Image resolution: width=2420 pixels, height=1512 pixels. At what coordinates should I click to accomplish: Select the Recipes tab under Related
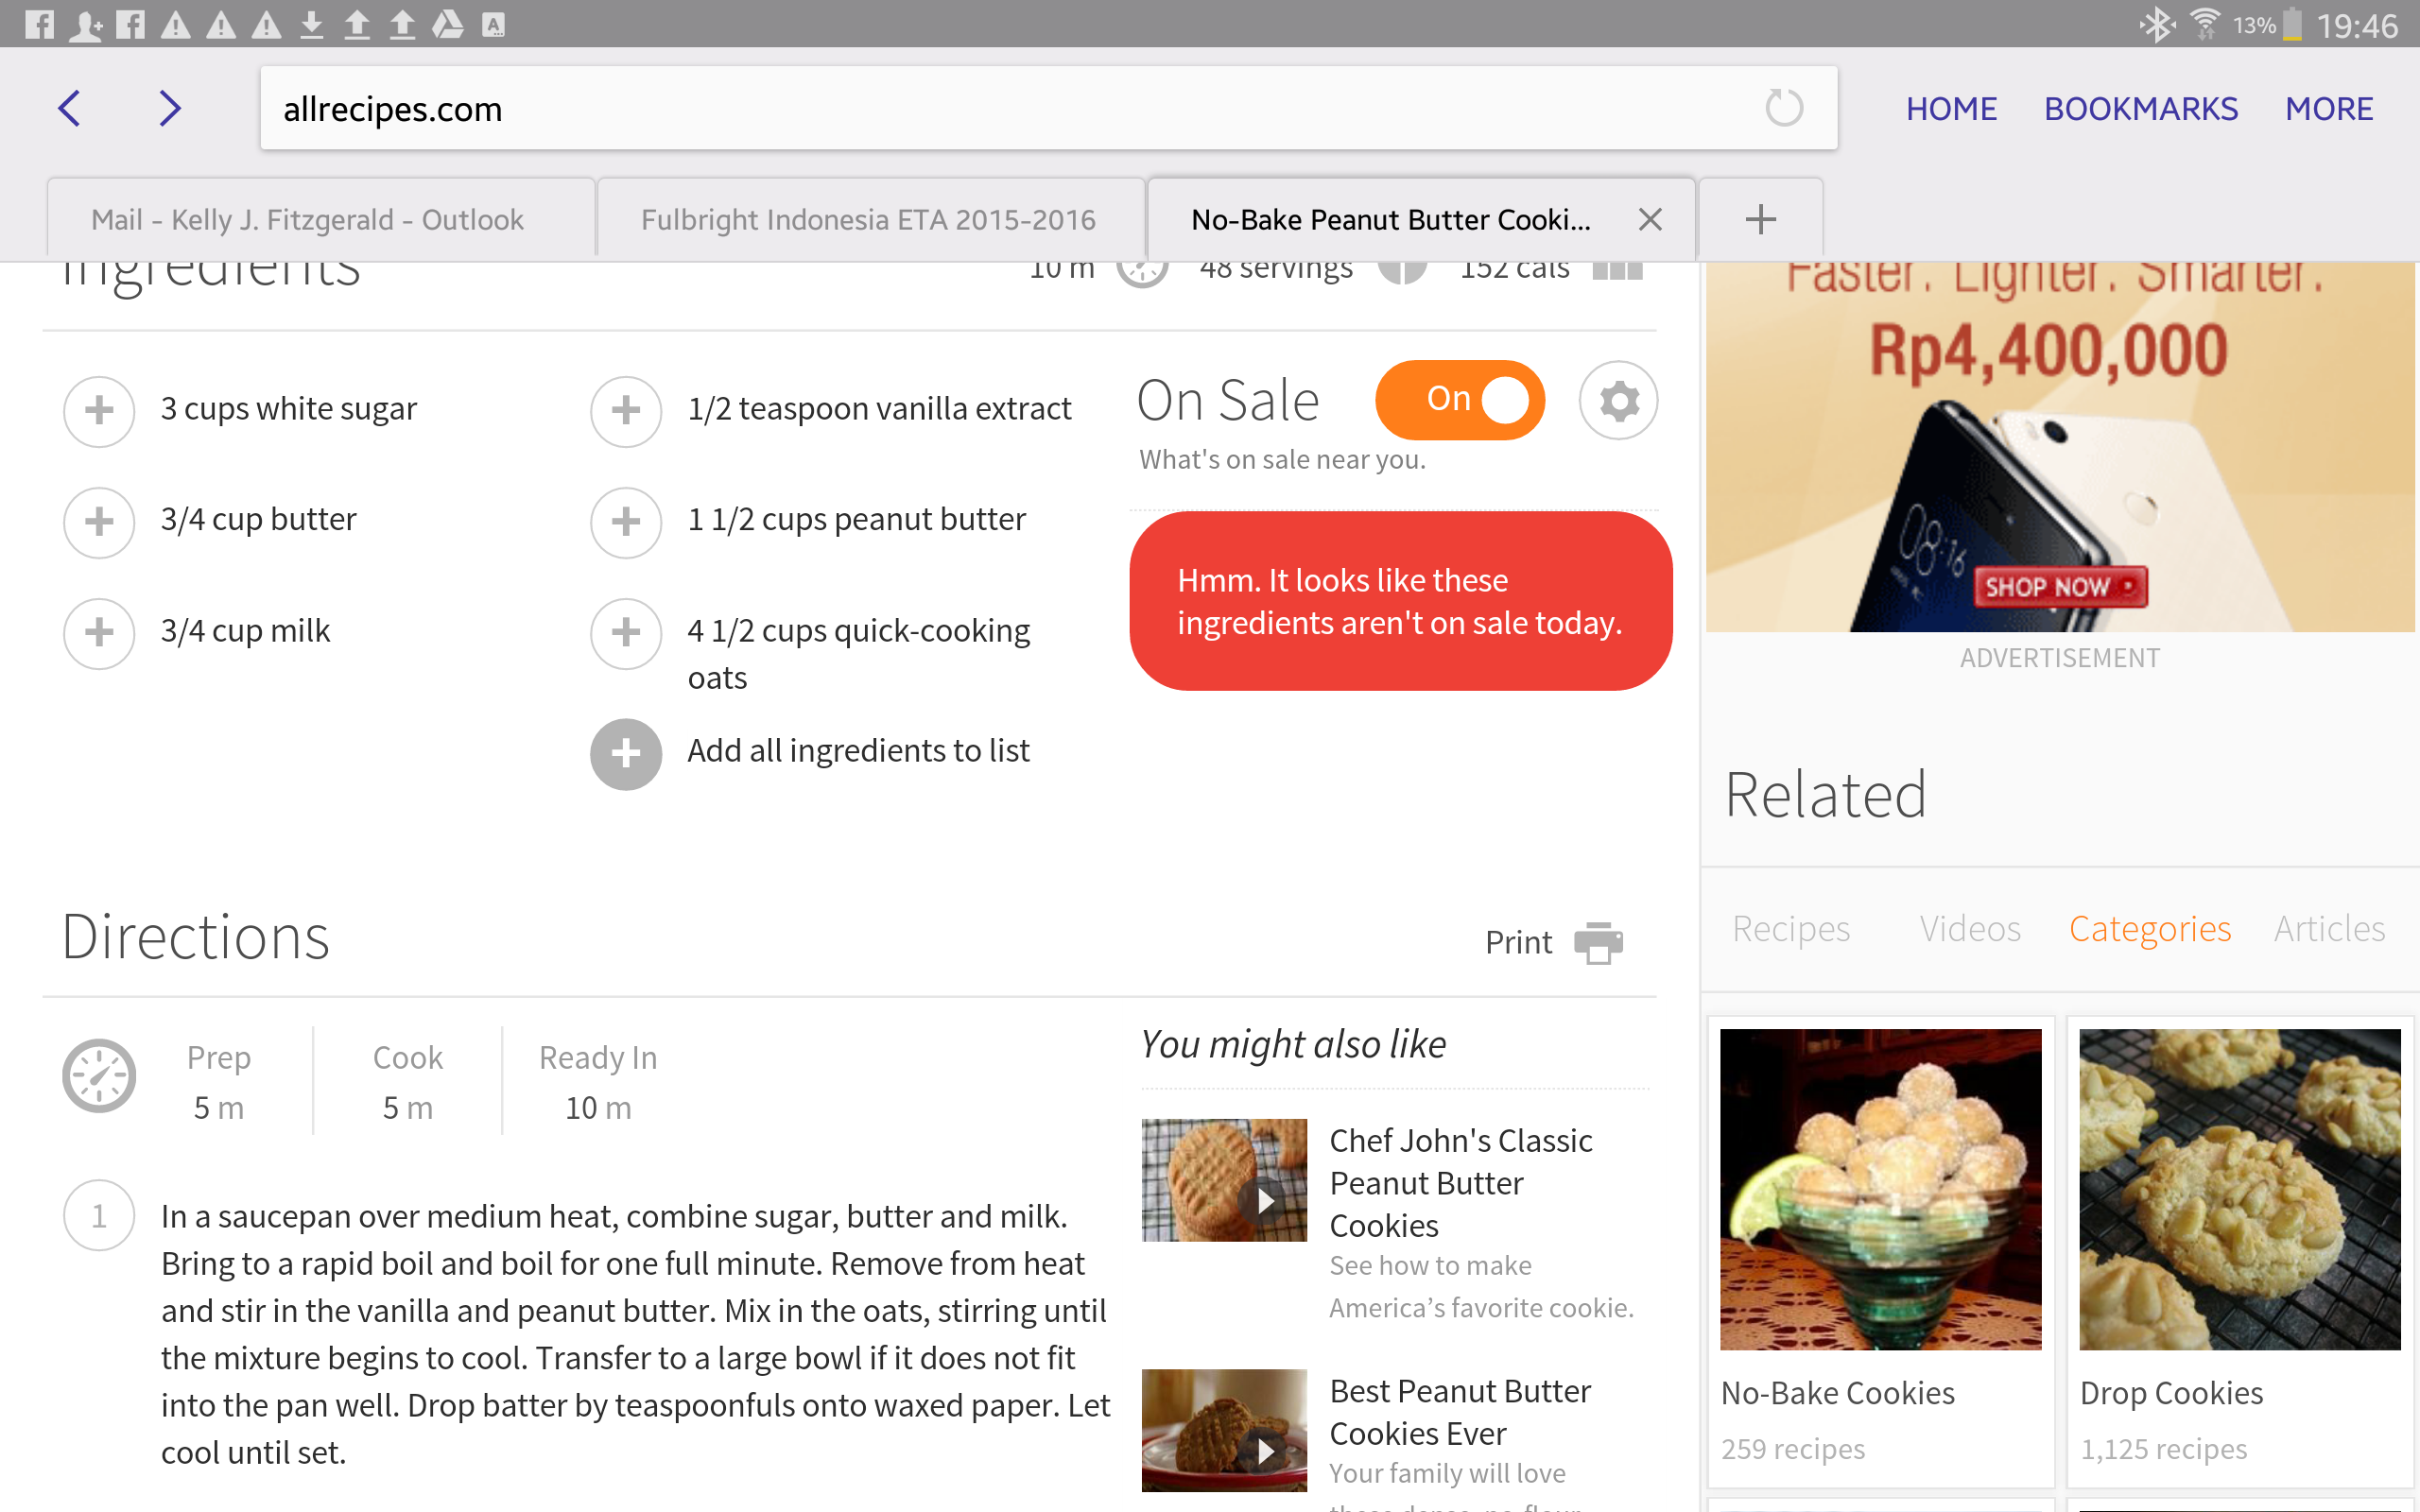1790,929
